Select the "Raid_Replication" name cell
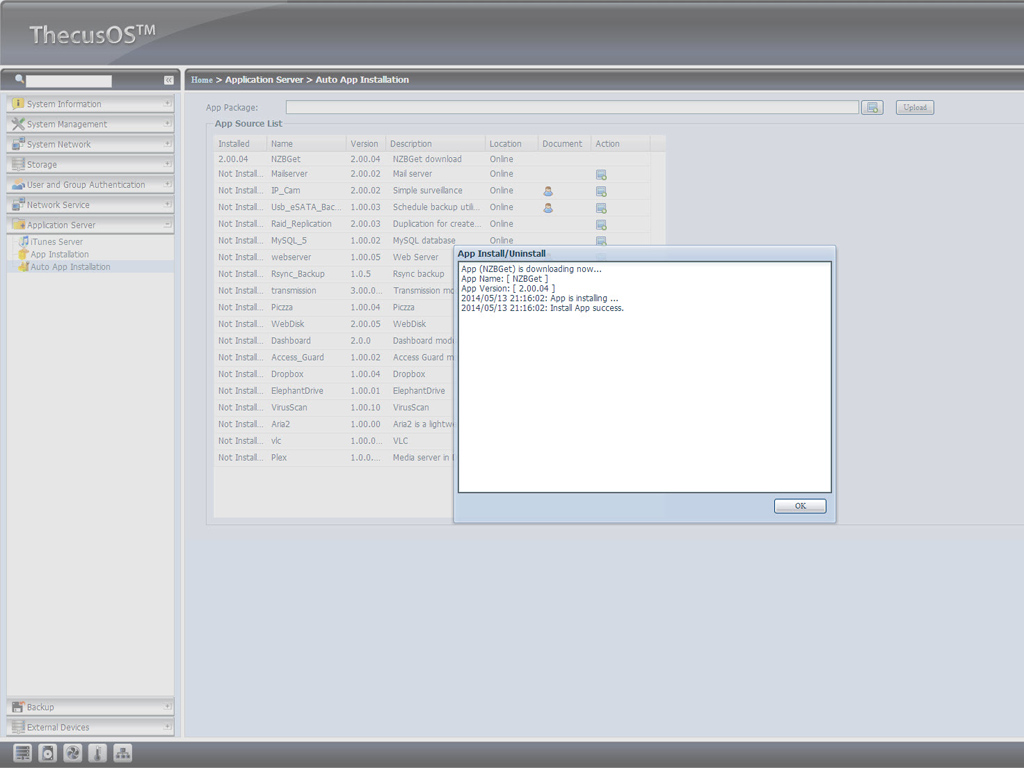 302,224
